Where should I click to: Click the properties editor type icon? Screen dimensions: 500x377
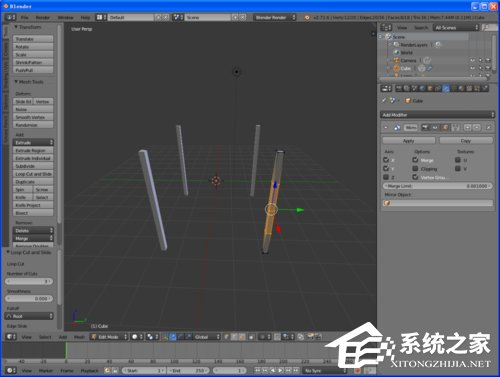click(386, 88)
